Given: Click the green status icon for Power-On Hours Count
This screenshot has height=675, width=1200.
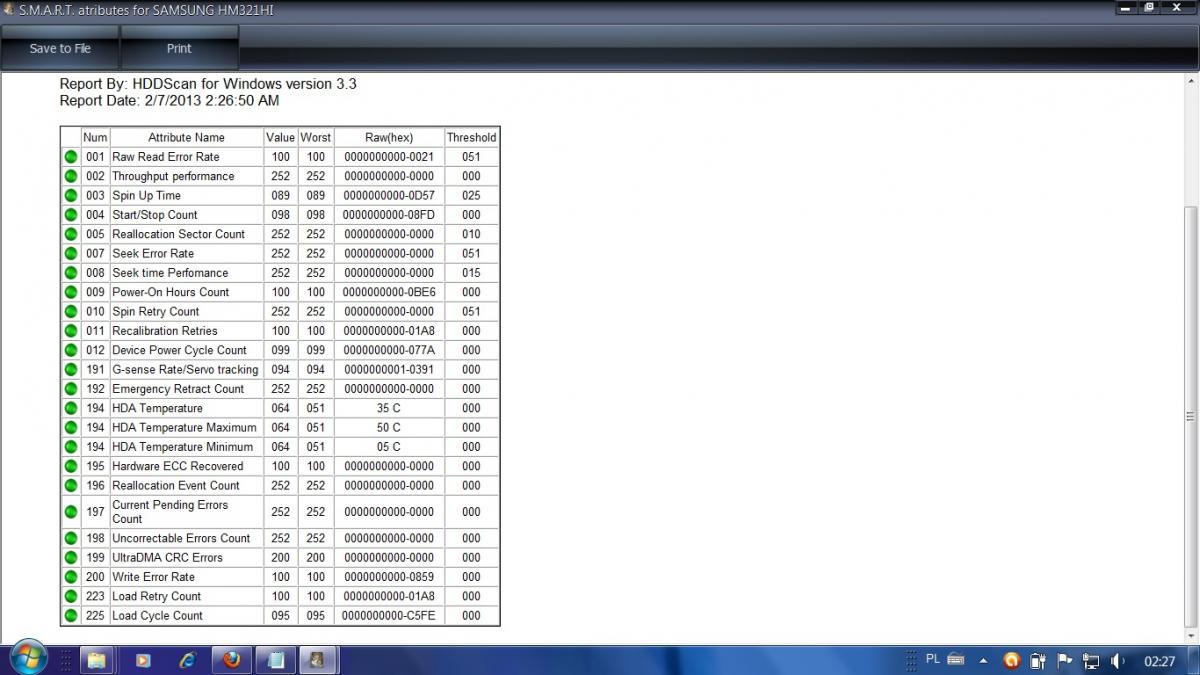Looking at the screenshot, I should 71,292.
